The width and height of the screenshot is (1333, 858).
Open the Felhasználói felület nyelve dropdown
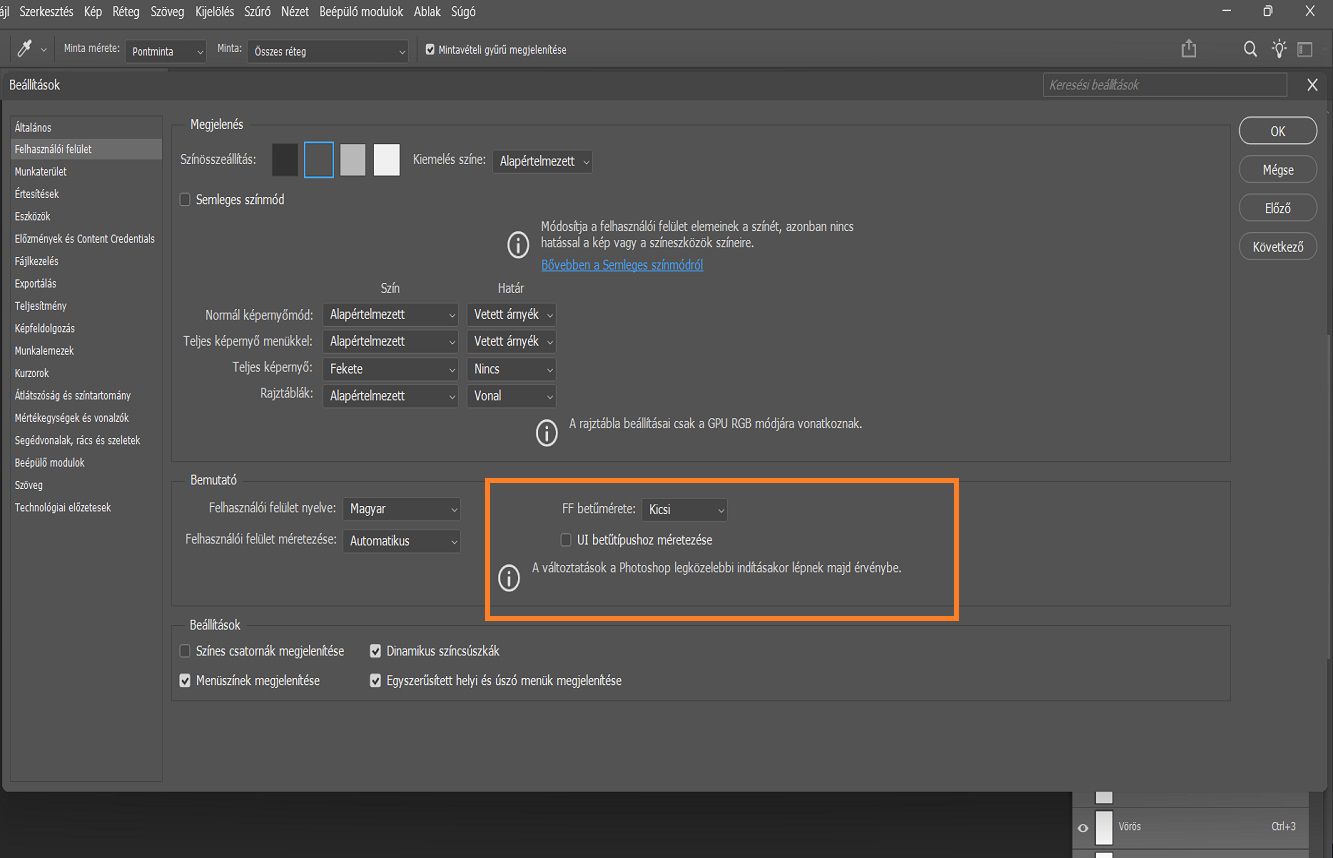click(x=401, y=509)
